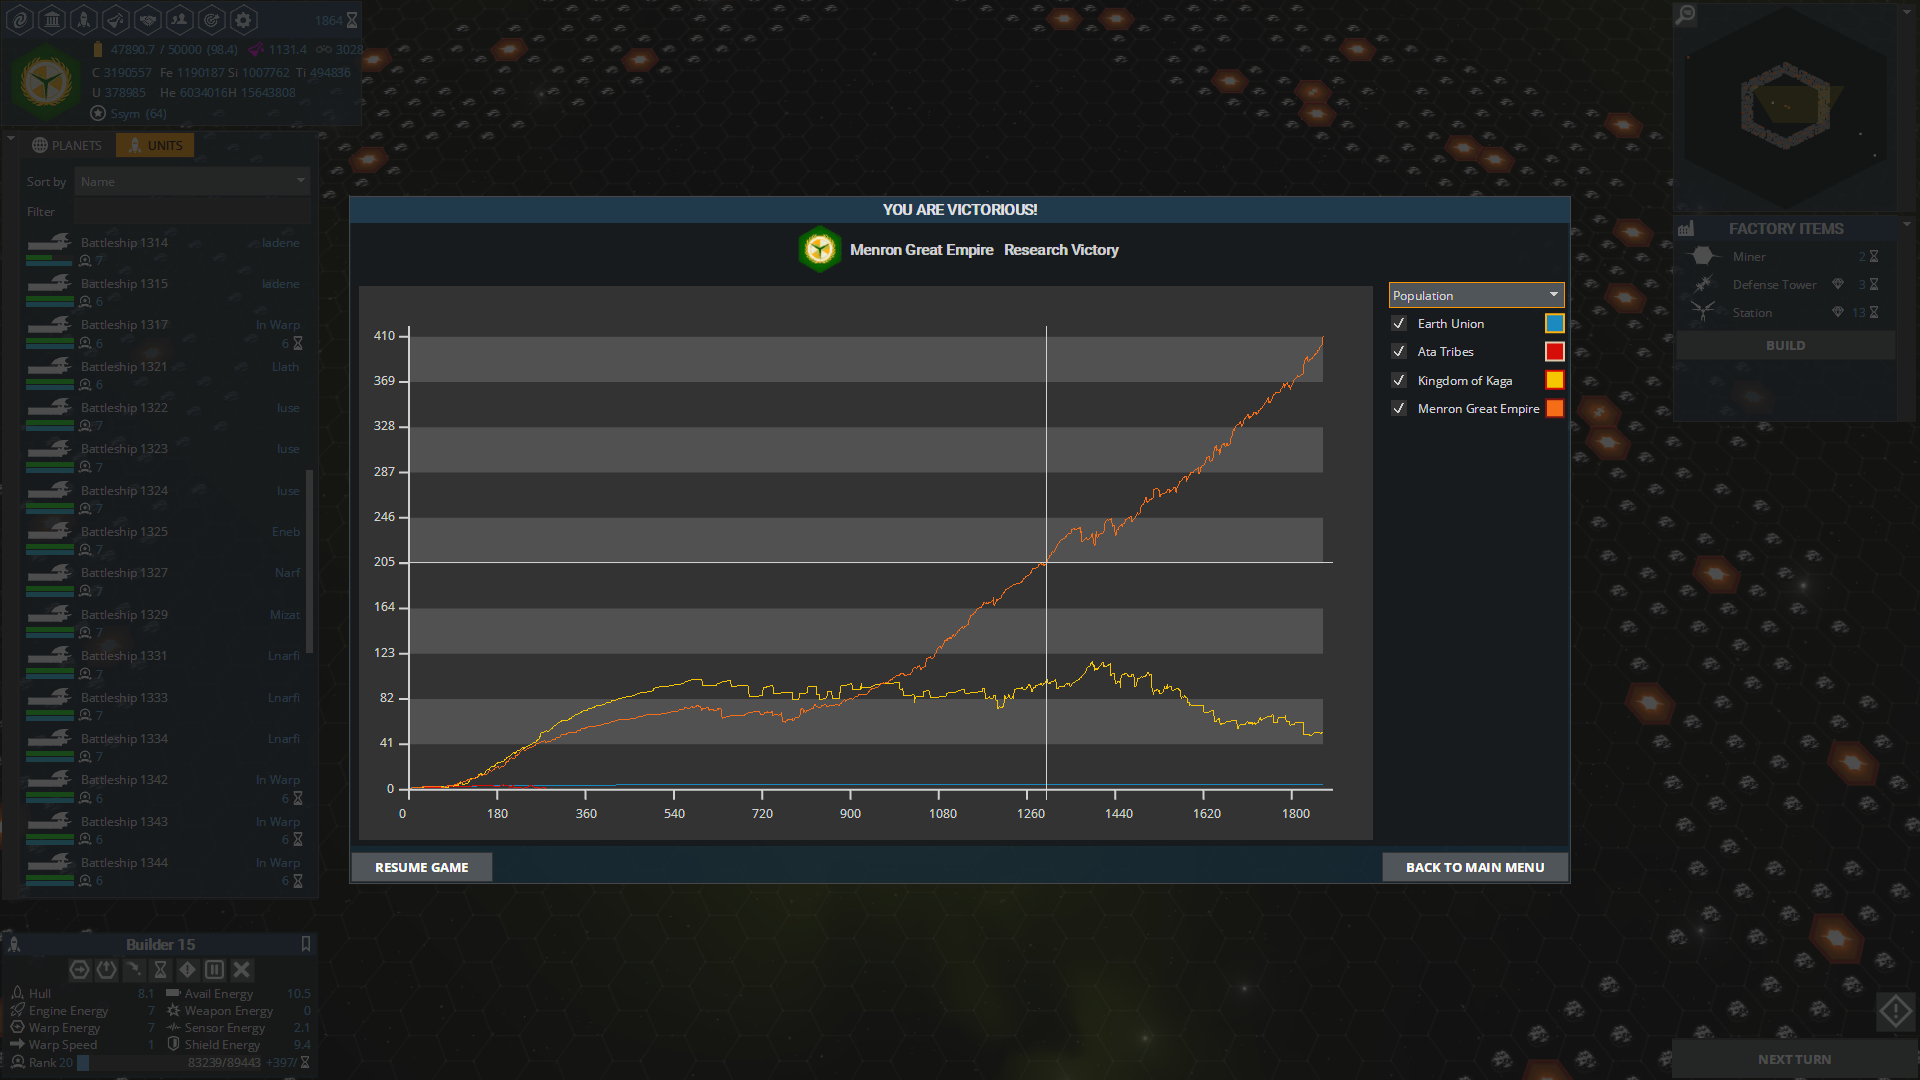Click BACK TO MAIN MENU button
1920x1080 pixels.
click(x=1475, y=867)
